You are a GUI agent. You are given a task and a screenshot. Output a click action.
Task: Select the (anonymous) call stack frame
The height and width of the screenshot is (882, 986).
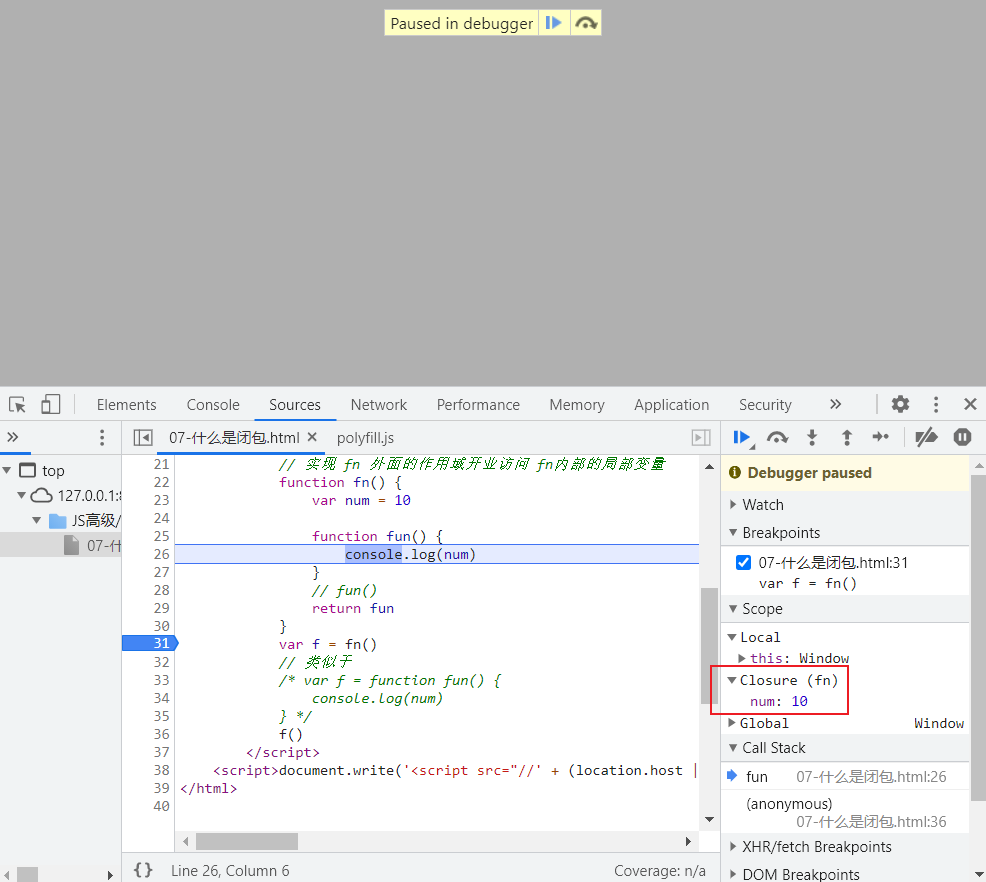click(x=845, y=812)
